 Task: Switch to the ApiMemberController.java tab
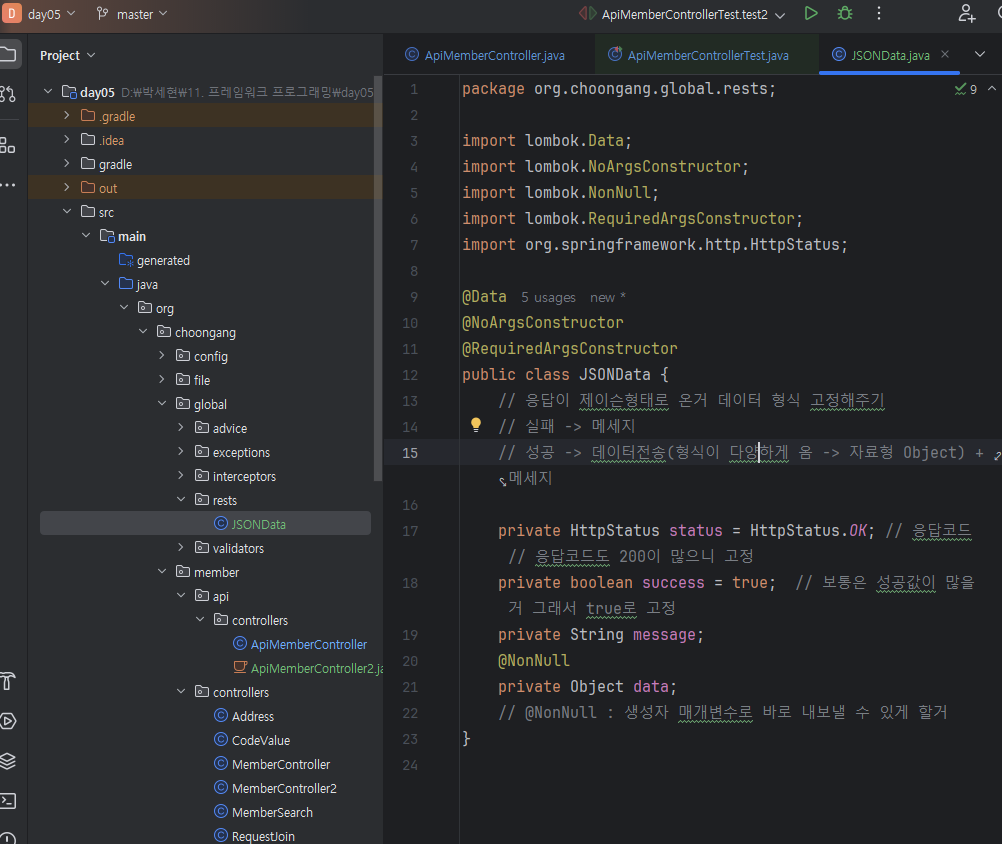click(496, 55)
